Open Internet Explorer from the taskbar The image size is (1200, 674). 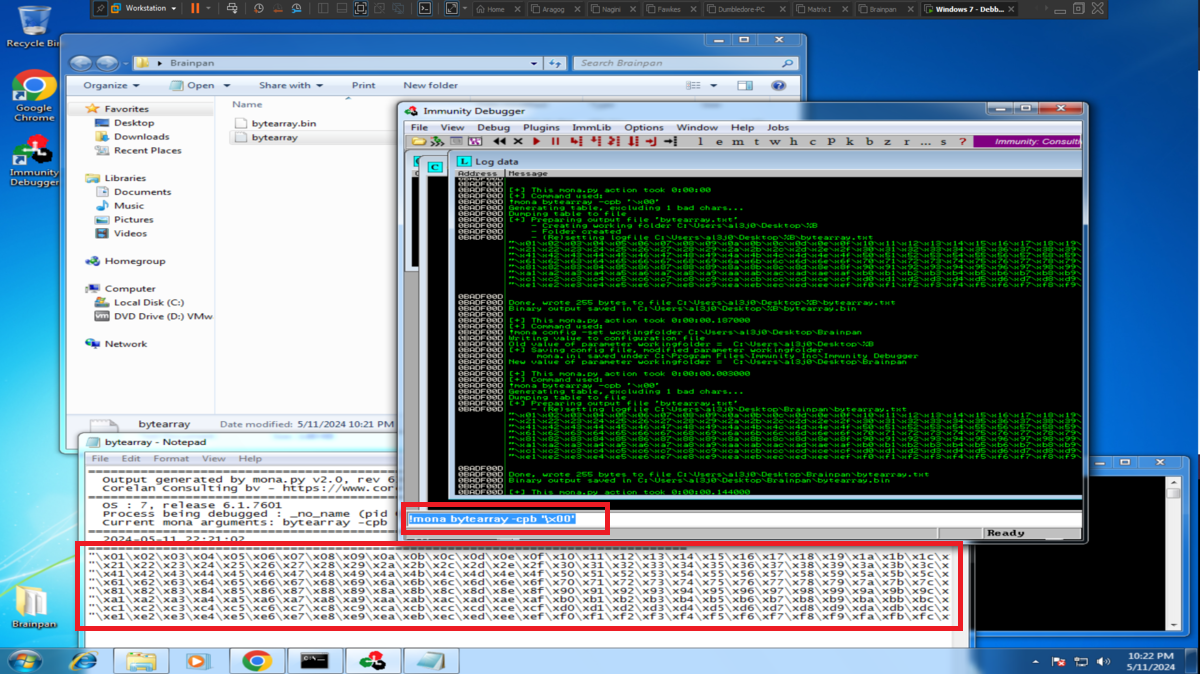pos(84,661)
